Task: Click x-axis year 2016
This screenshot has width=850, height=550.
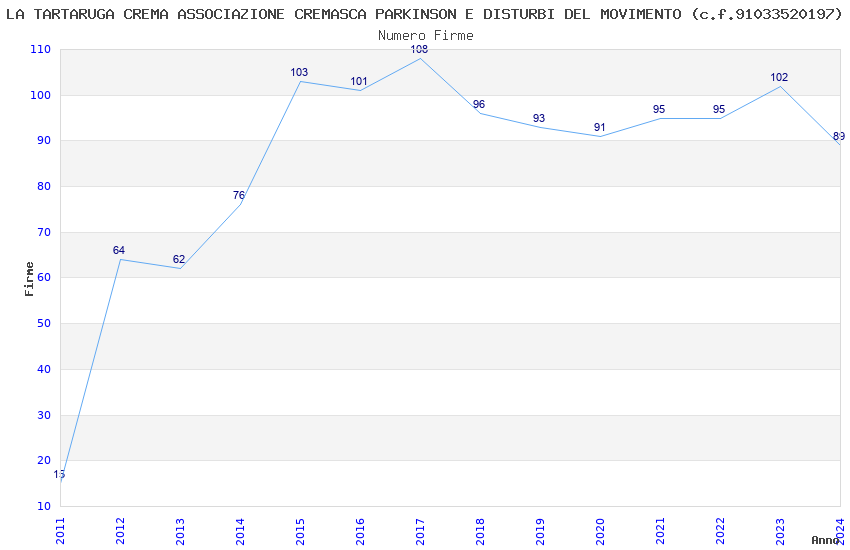Action: (x=360, y=532)
